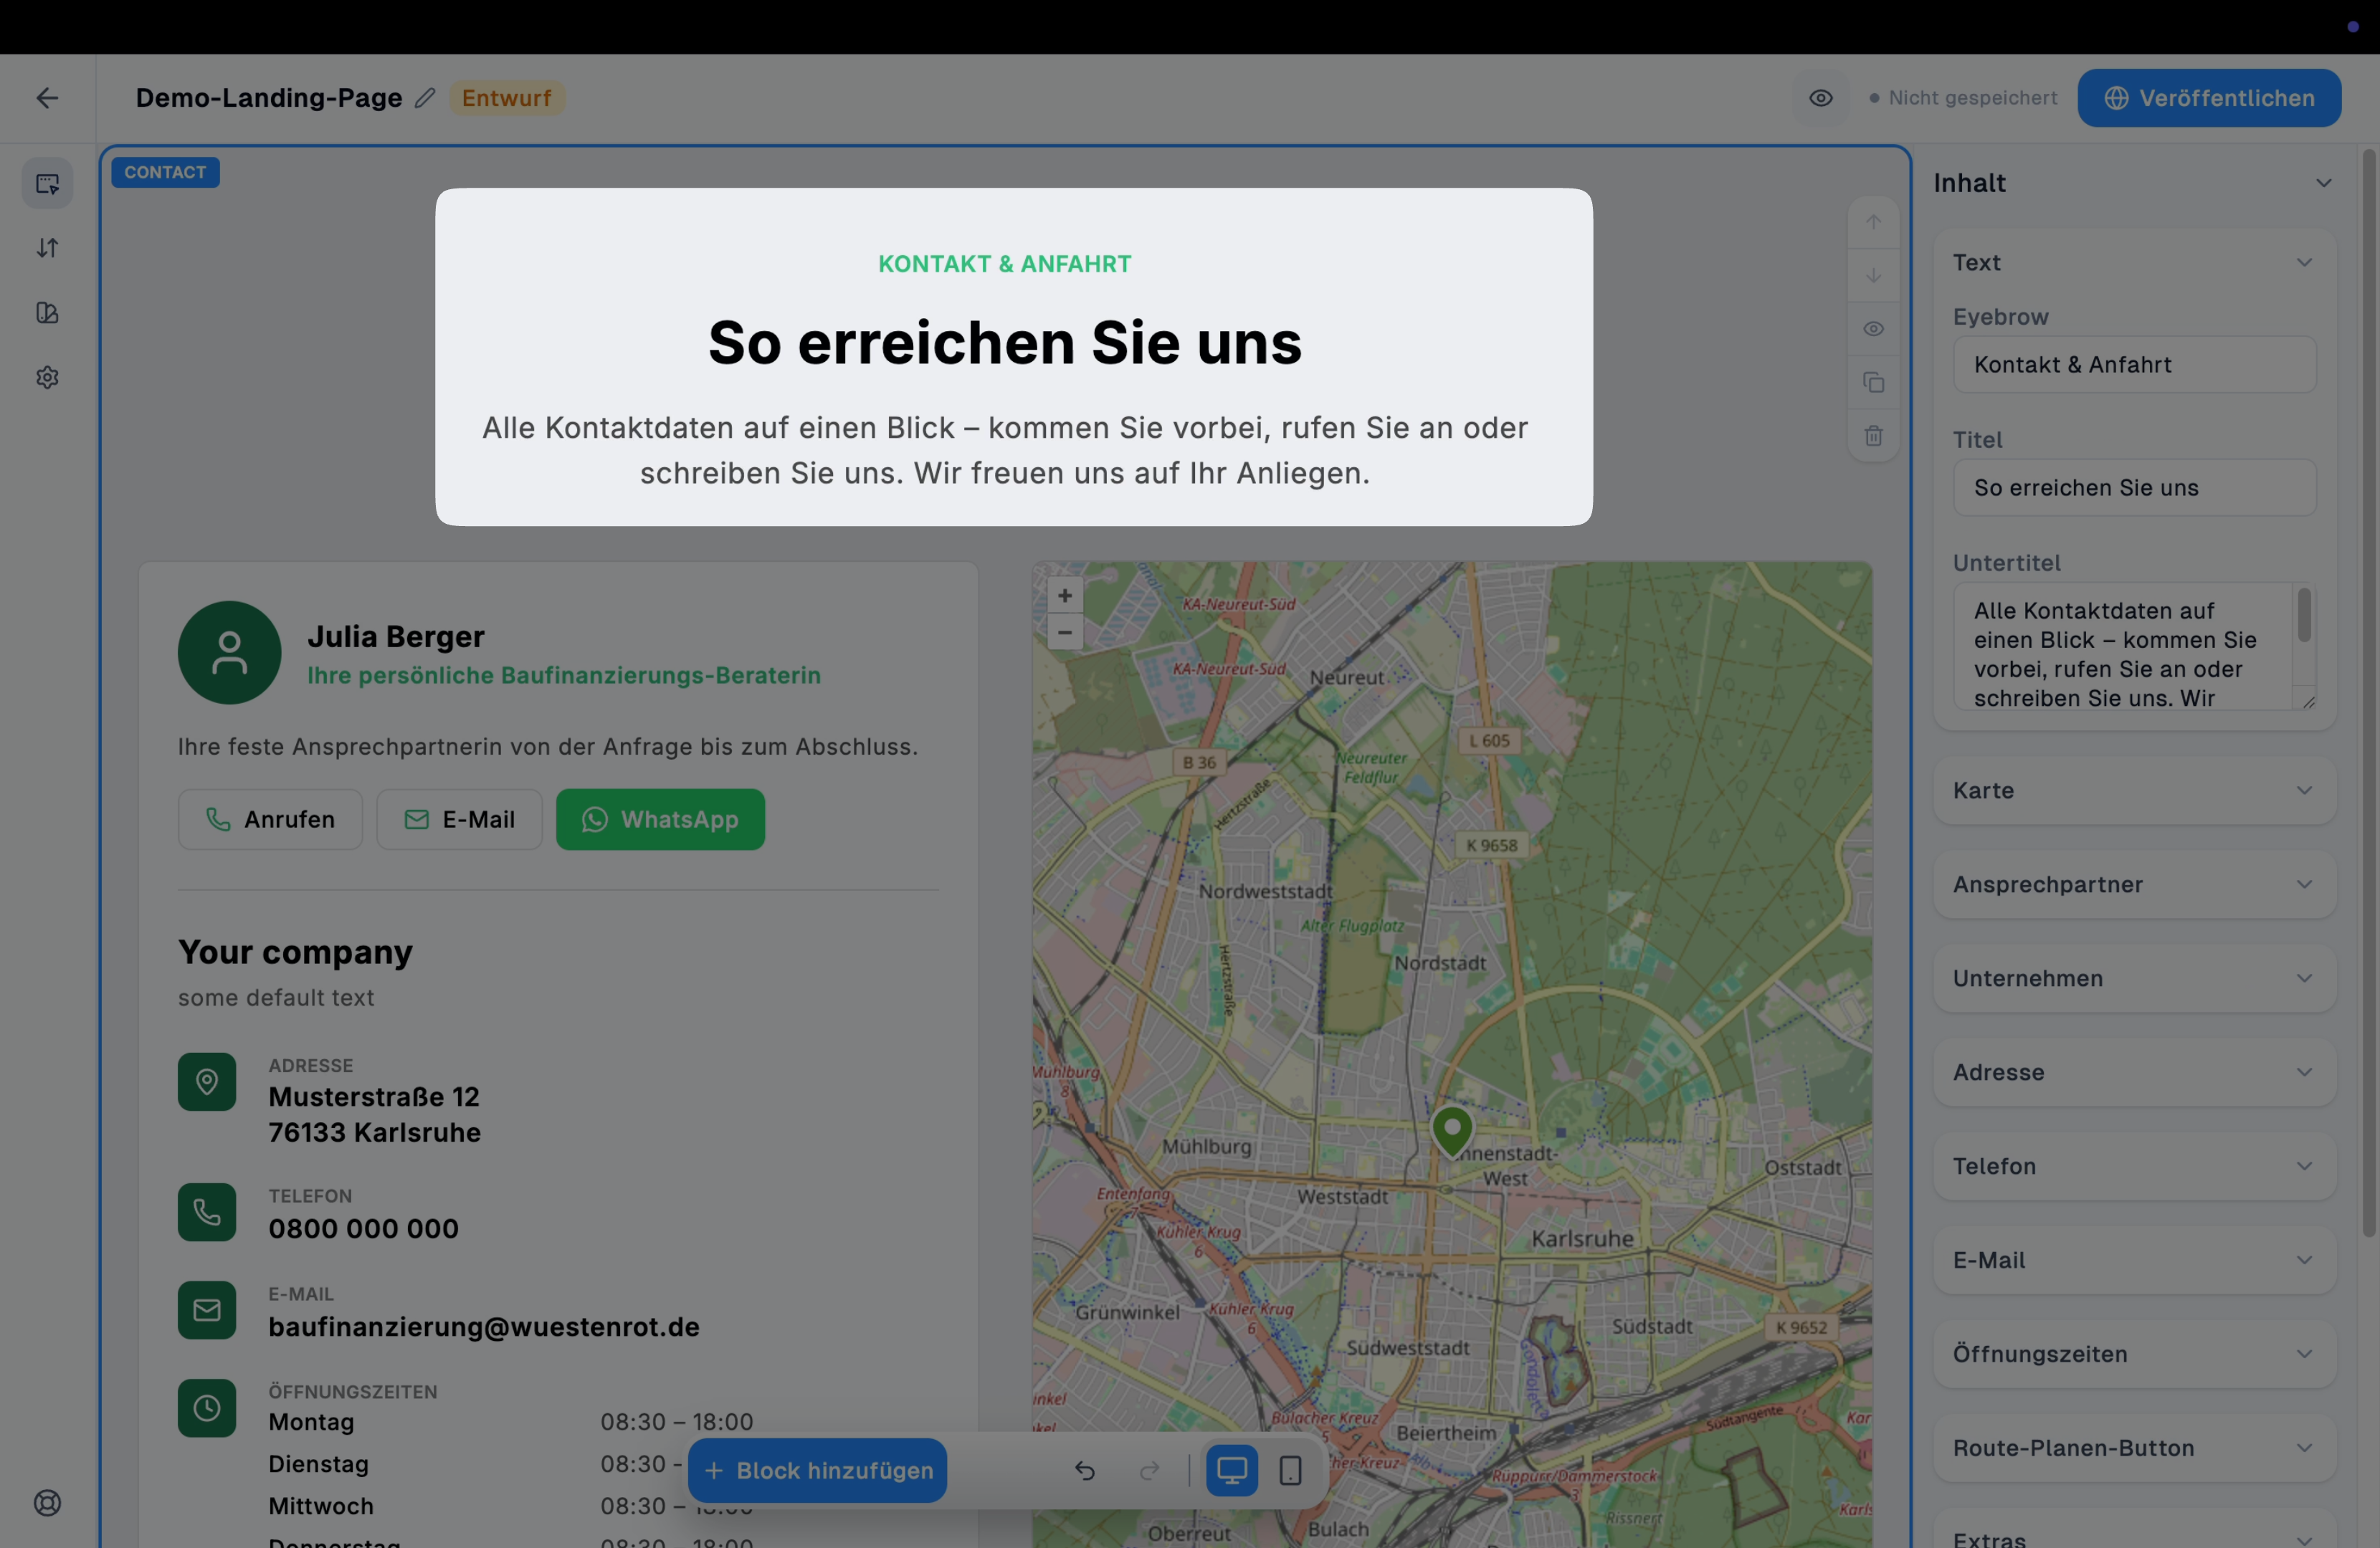This screenshot has height=1548, width=2380.
Task: Undo the last change
Action: click(x=1085, y=1470)
